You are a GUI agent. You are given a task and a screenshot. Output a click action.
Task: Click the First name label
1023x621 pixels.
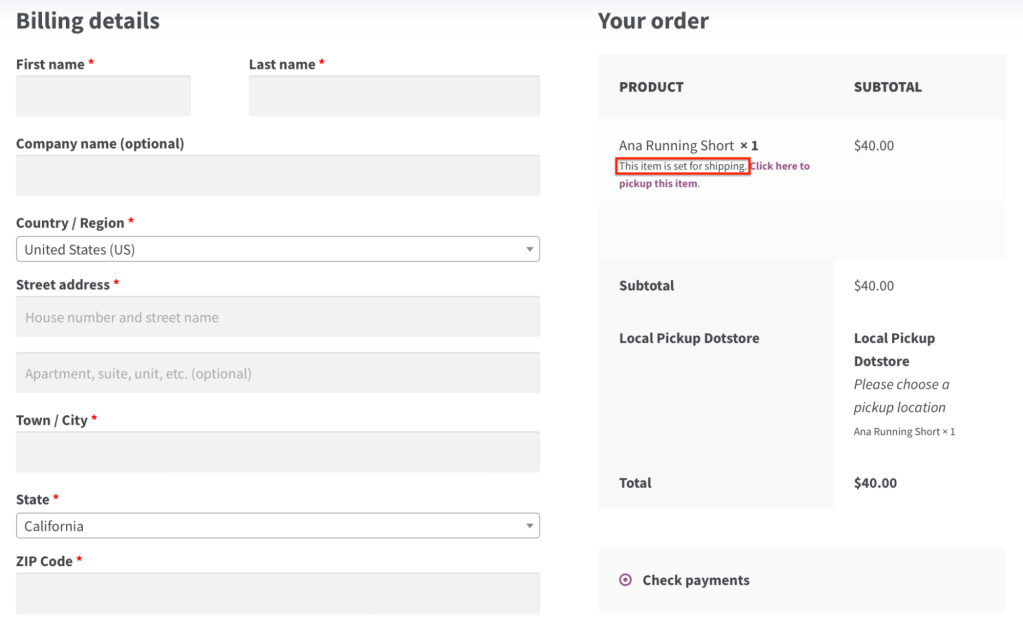50,64
